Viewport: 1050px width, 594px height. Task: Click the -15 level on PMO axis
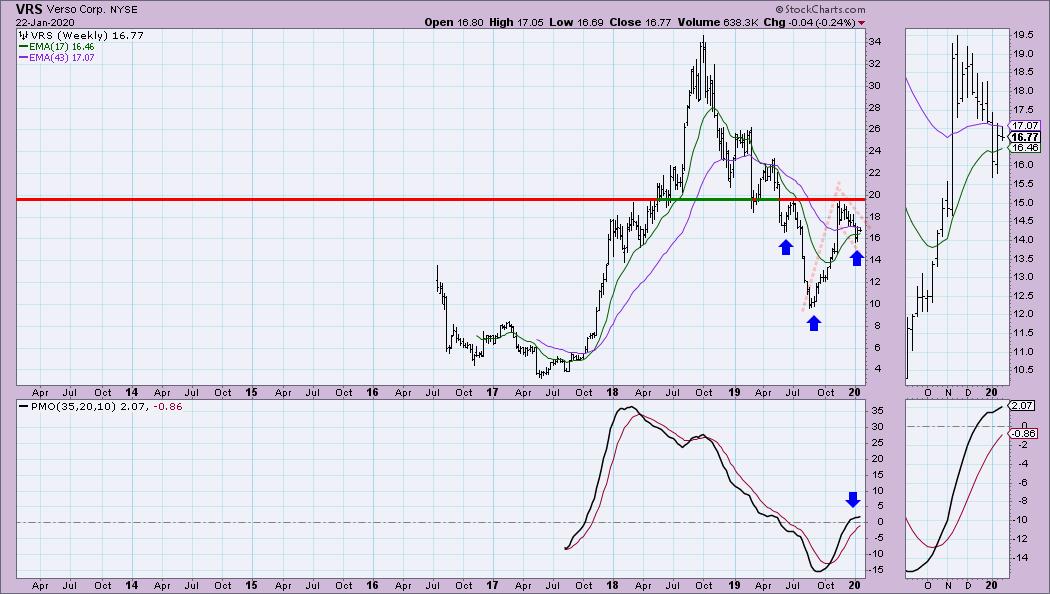click(877, 570)
